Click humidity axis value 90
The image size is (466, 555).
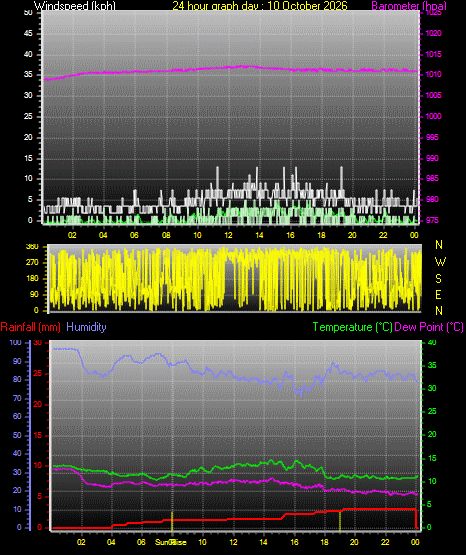pyautogui.click(x=17, y=361)
